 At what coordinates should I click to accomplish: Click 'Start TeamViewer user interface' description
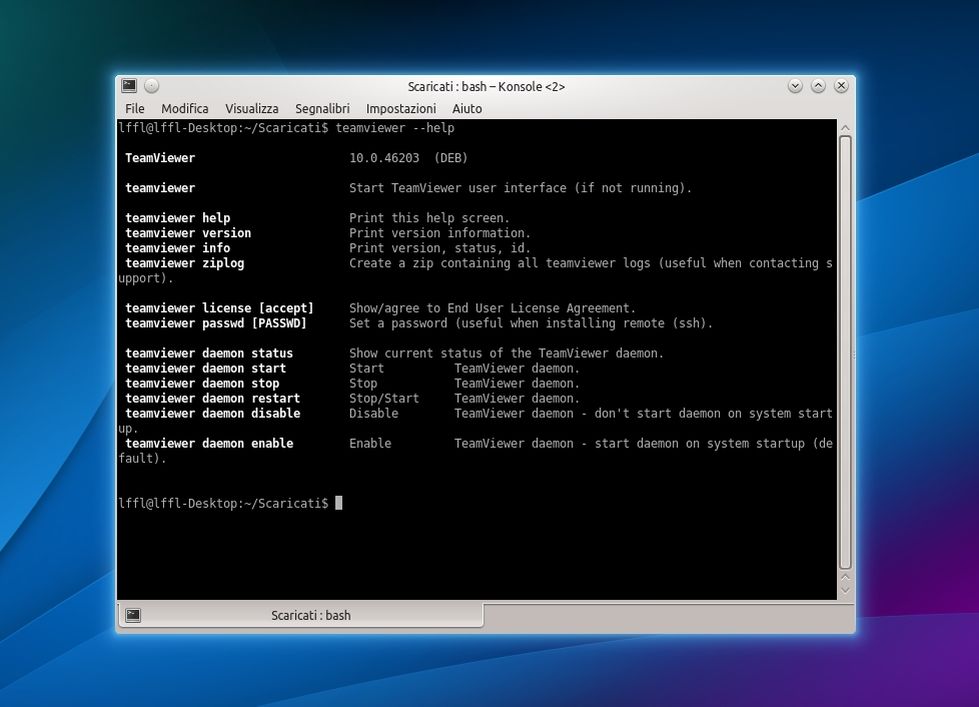coord(520,188)
